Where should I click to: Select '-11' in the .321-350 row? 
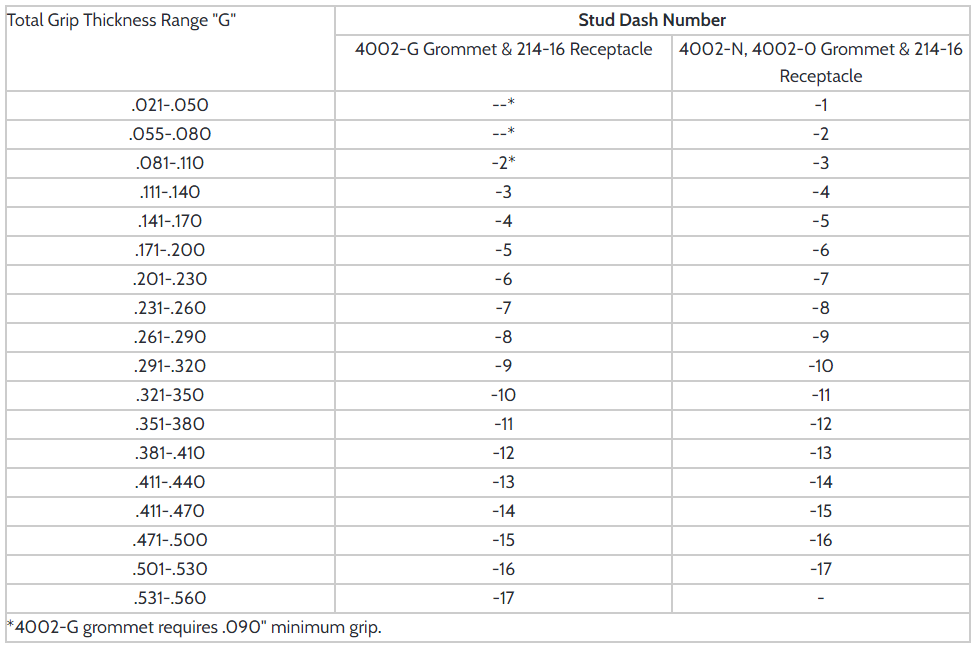coord(820,395)
